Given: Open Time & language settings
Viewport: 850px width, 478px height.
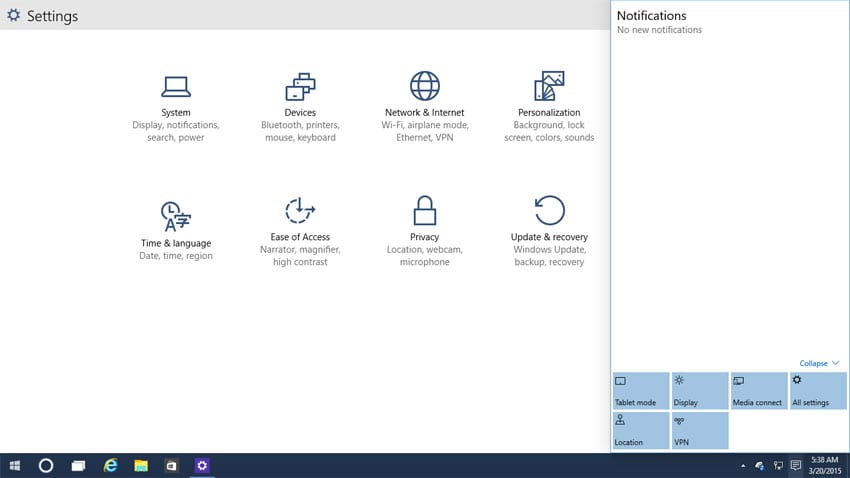Looking at the screenshot, I should (176, 231).
